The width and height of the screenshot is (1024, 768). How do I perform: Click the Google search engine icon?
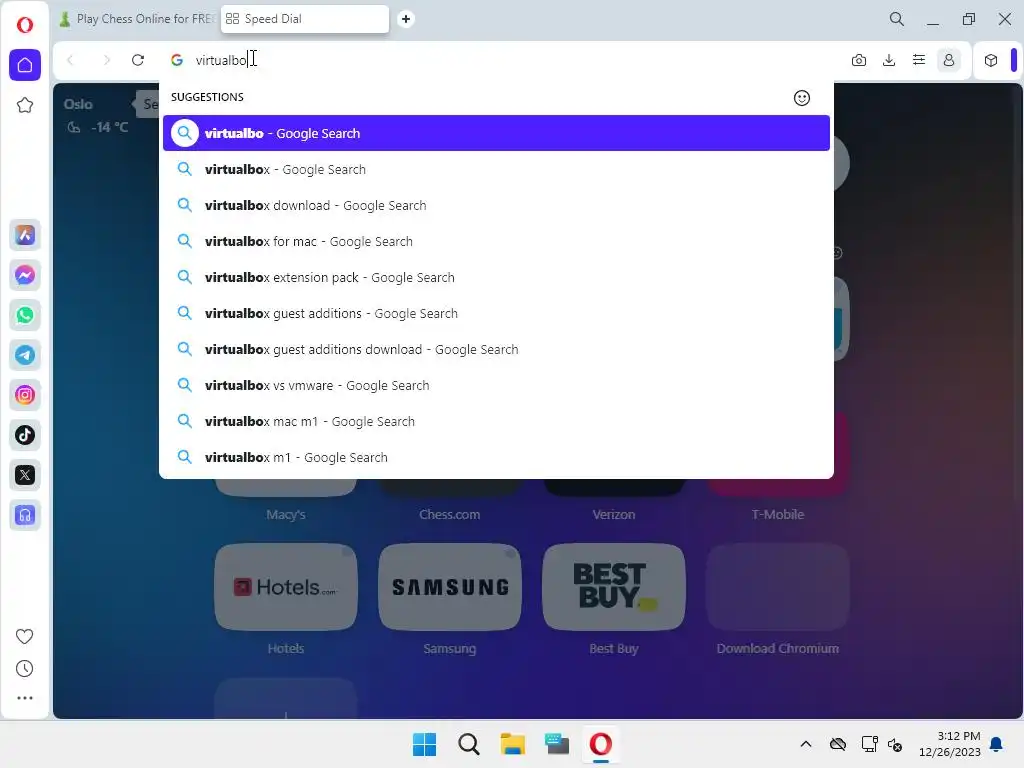coord(176,60)
